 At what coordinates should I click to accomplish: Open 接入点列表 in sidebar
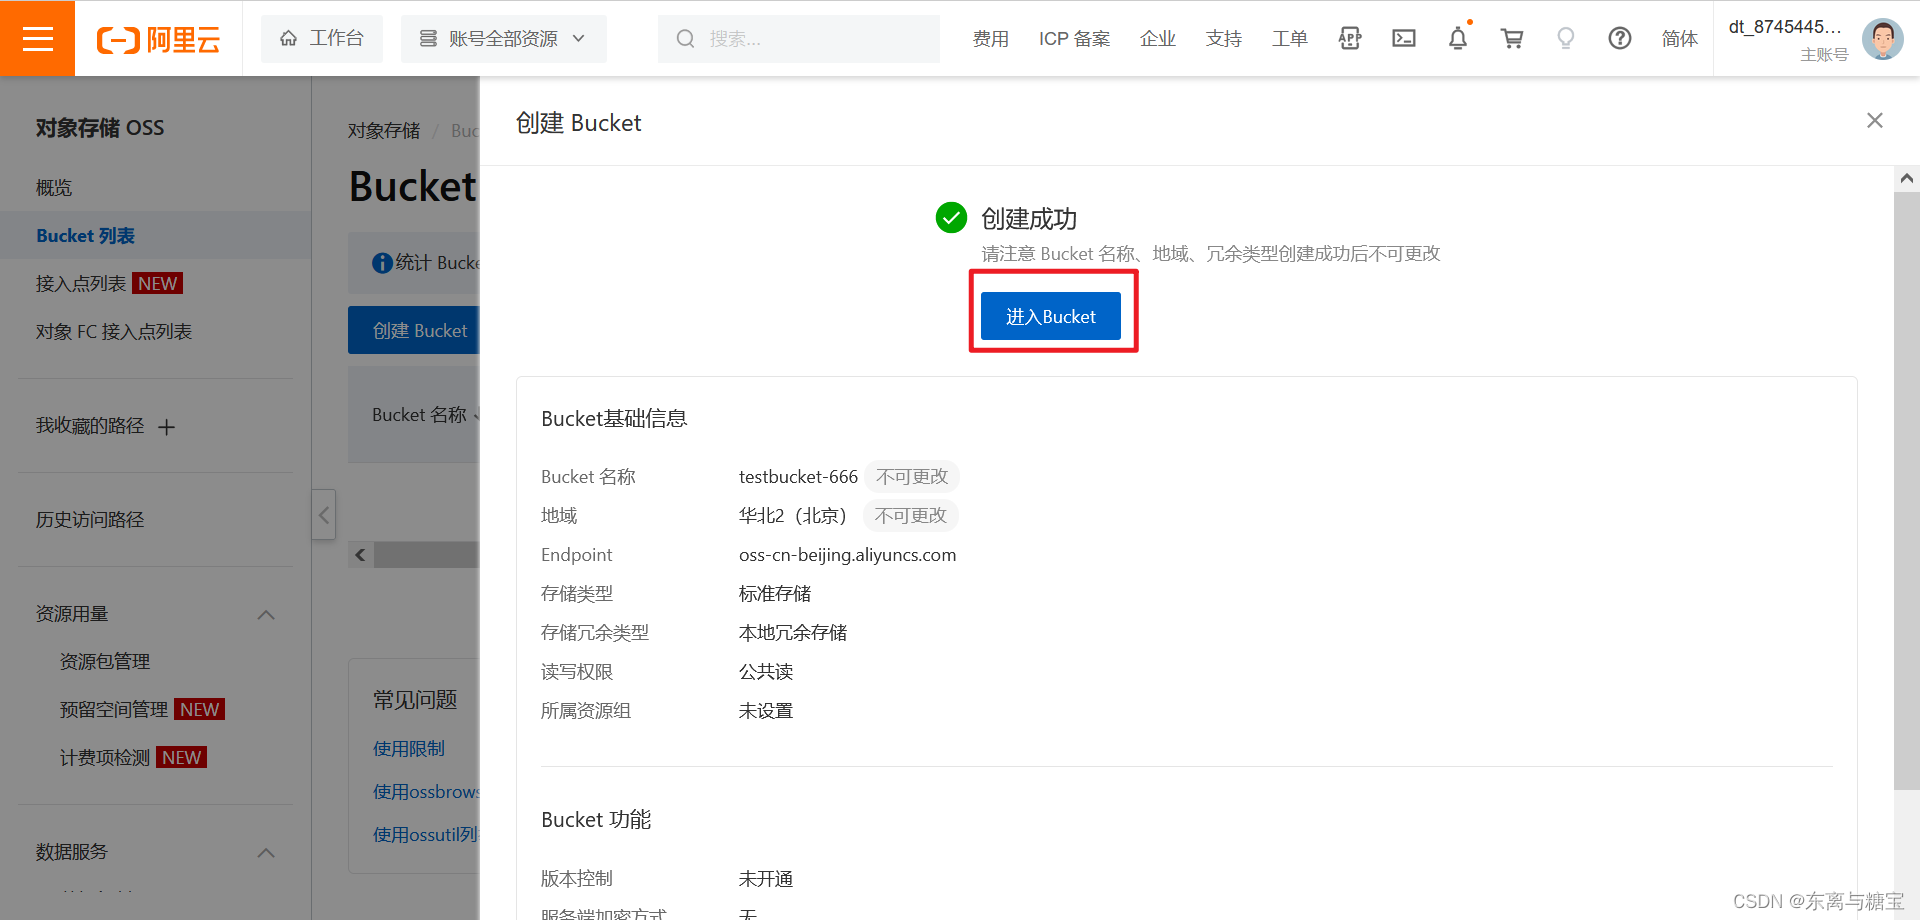click(x=81, y=283)
